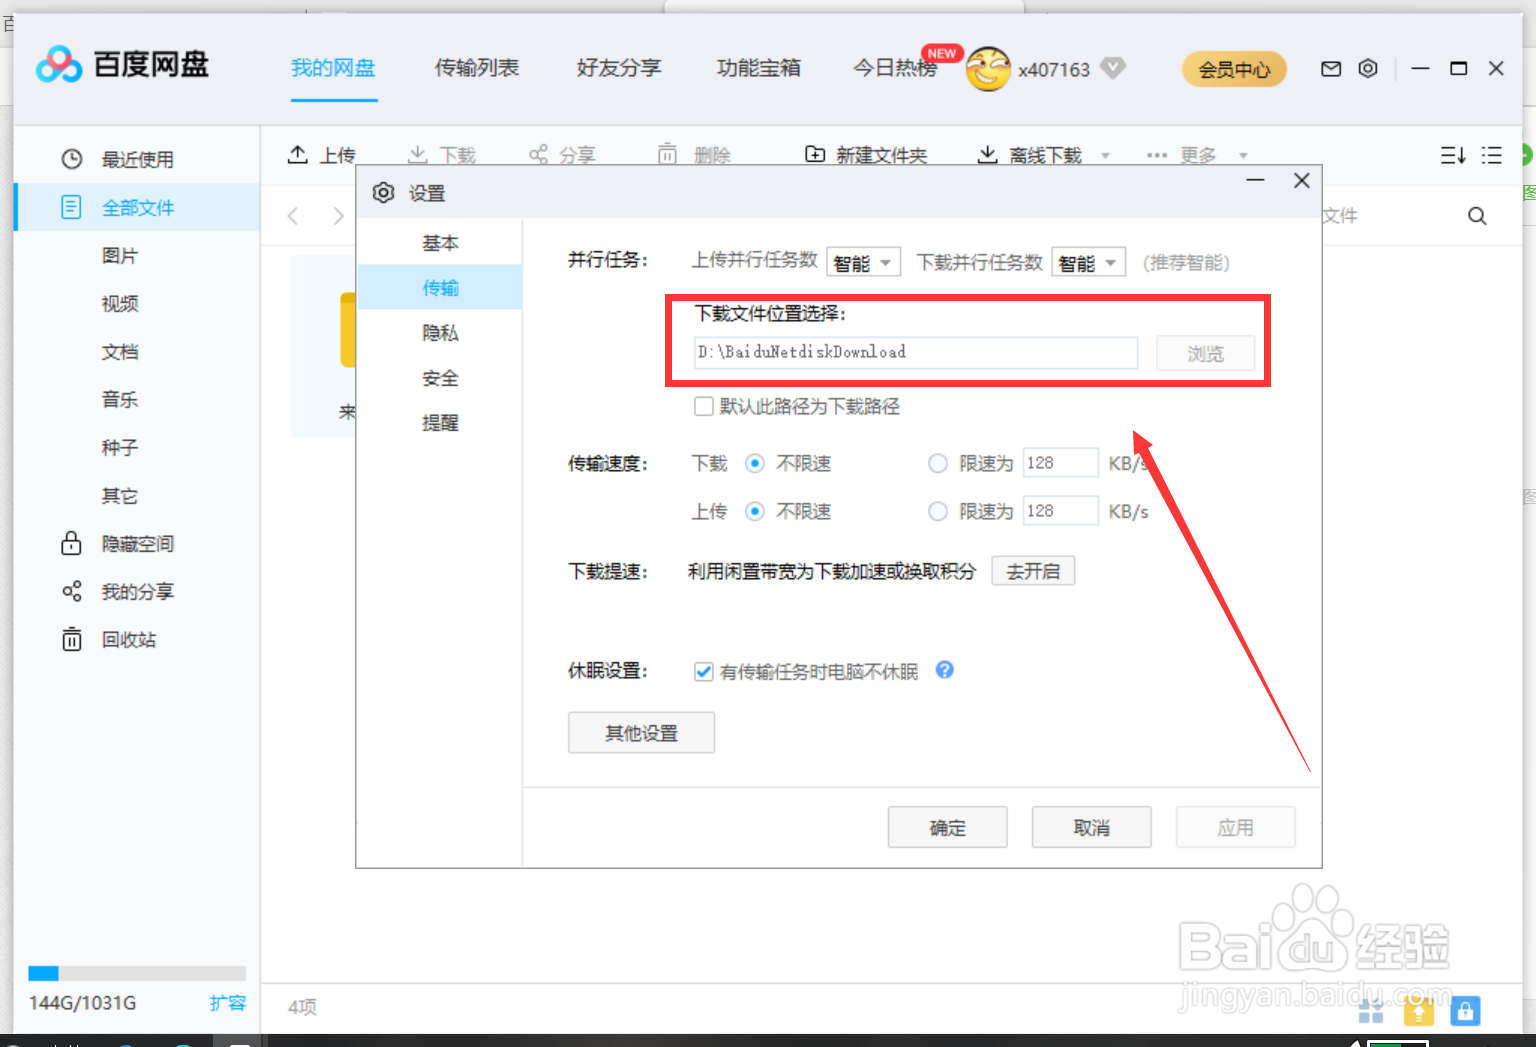
Task: Open 今日热榜 tab
Action: 895,68
